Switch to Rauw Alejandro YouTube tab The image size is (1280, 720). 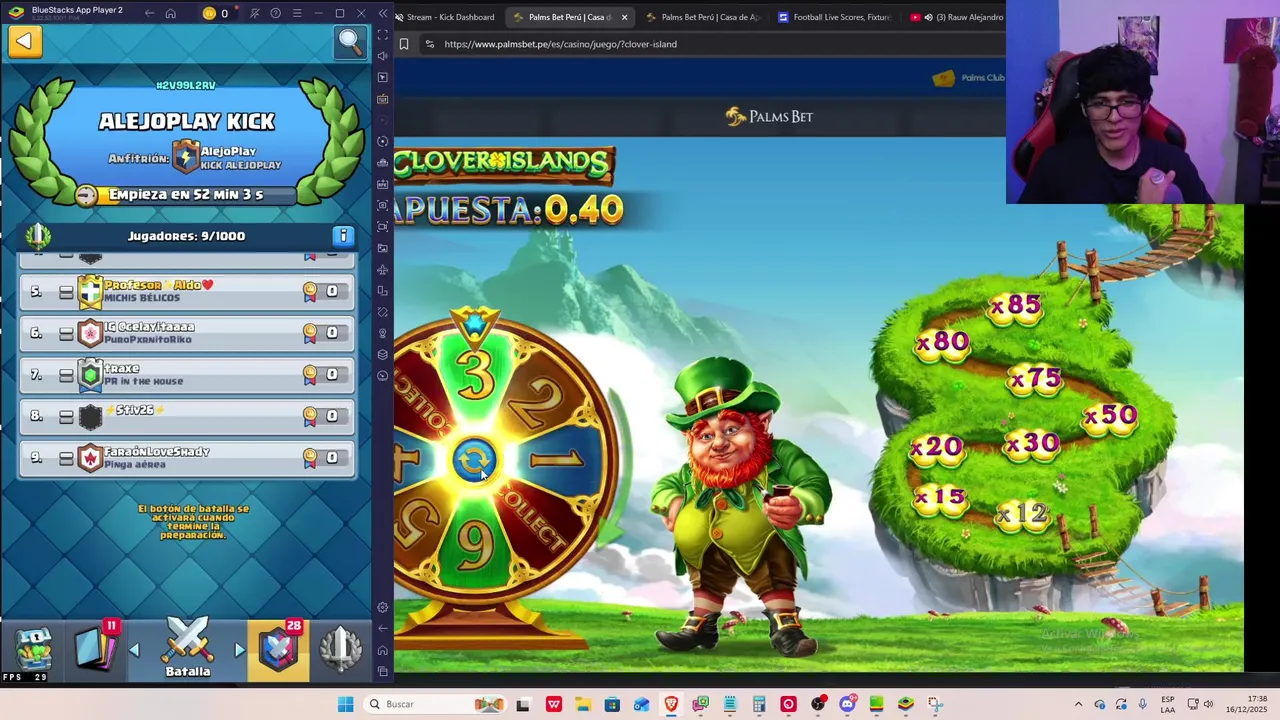point(956,17)
